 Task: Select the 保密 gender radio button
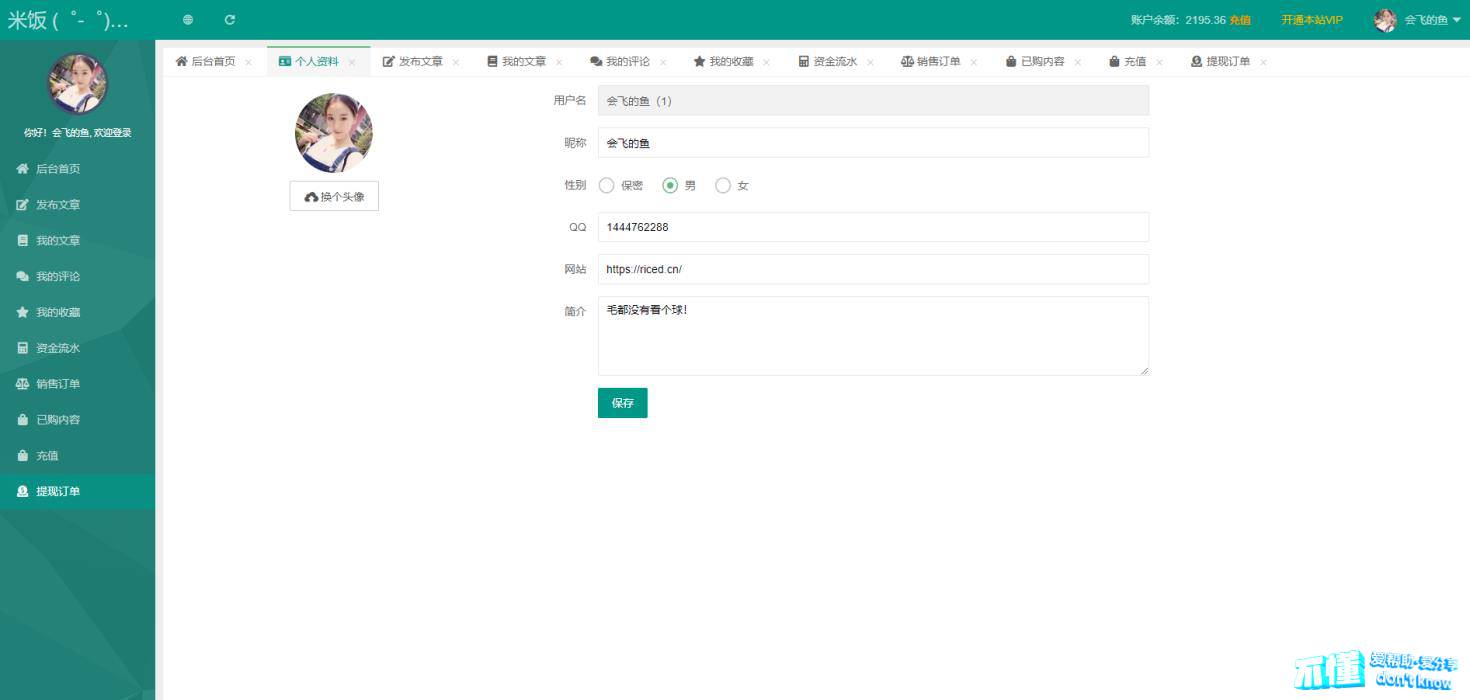(x=607, y=185)
